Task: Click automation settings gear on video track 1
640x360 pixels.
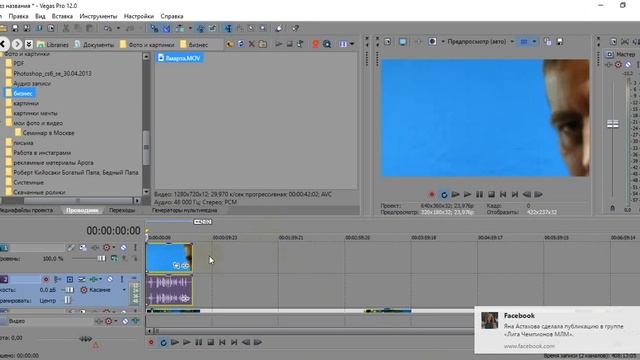Action: tap(107, 247)
